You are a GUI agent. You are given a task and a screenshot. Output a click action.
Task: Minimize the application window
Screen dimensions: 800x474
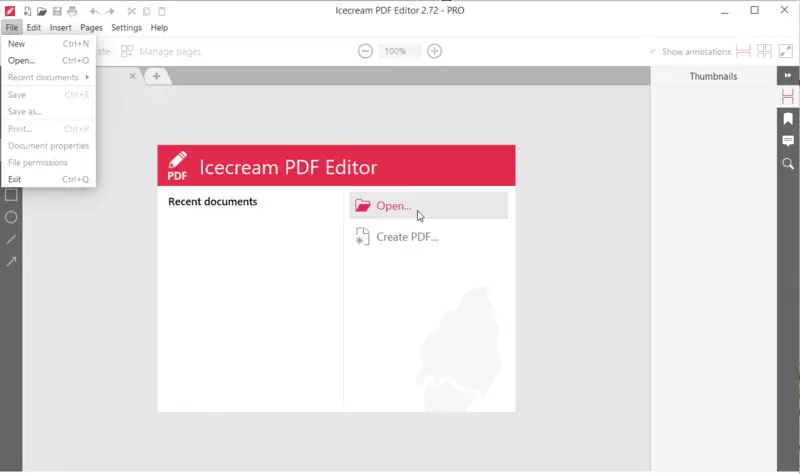coord(724,10)
